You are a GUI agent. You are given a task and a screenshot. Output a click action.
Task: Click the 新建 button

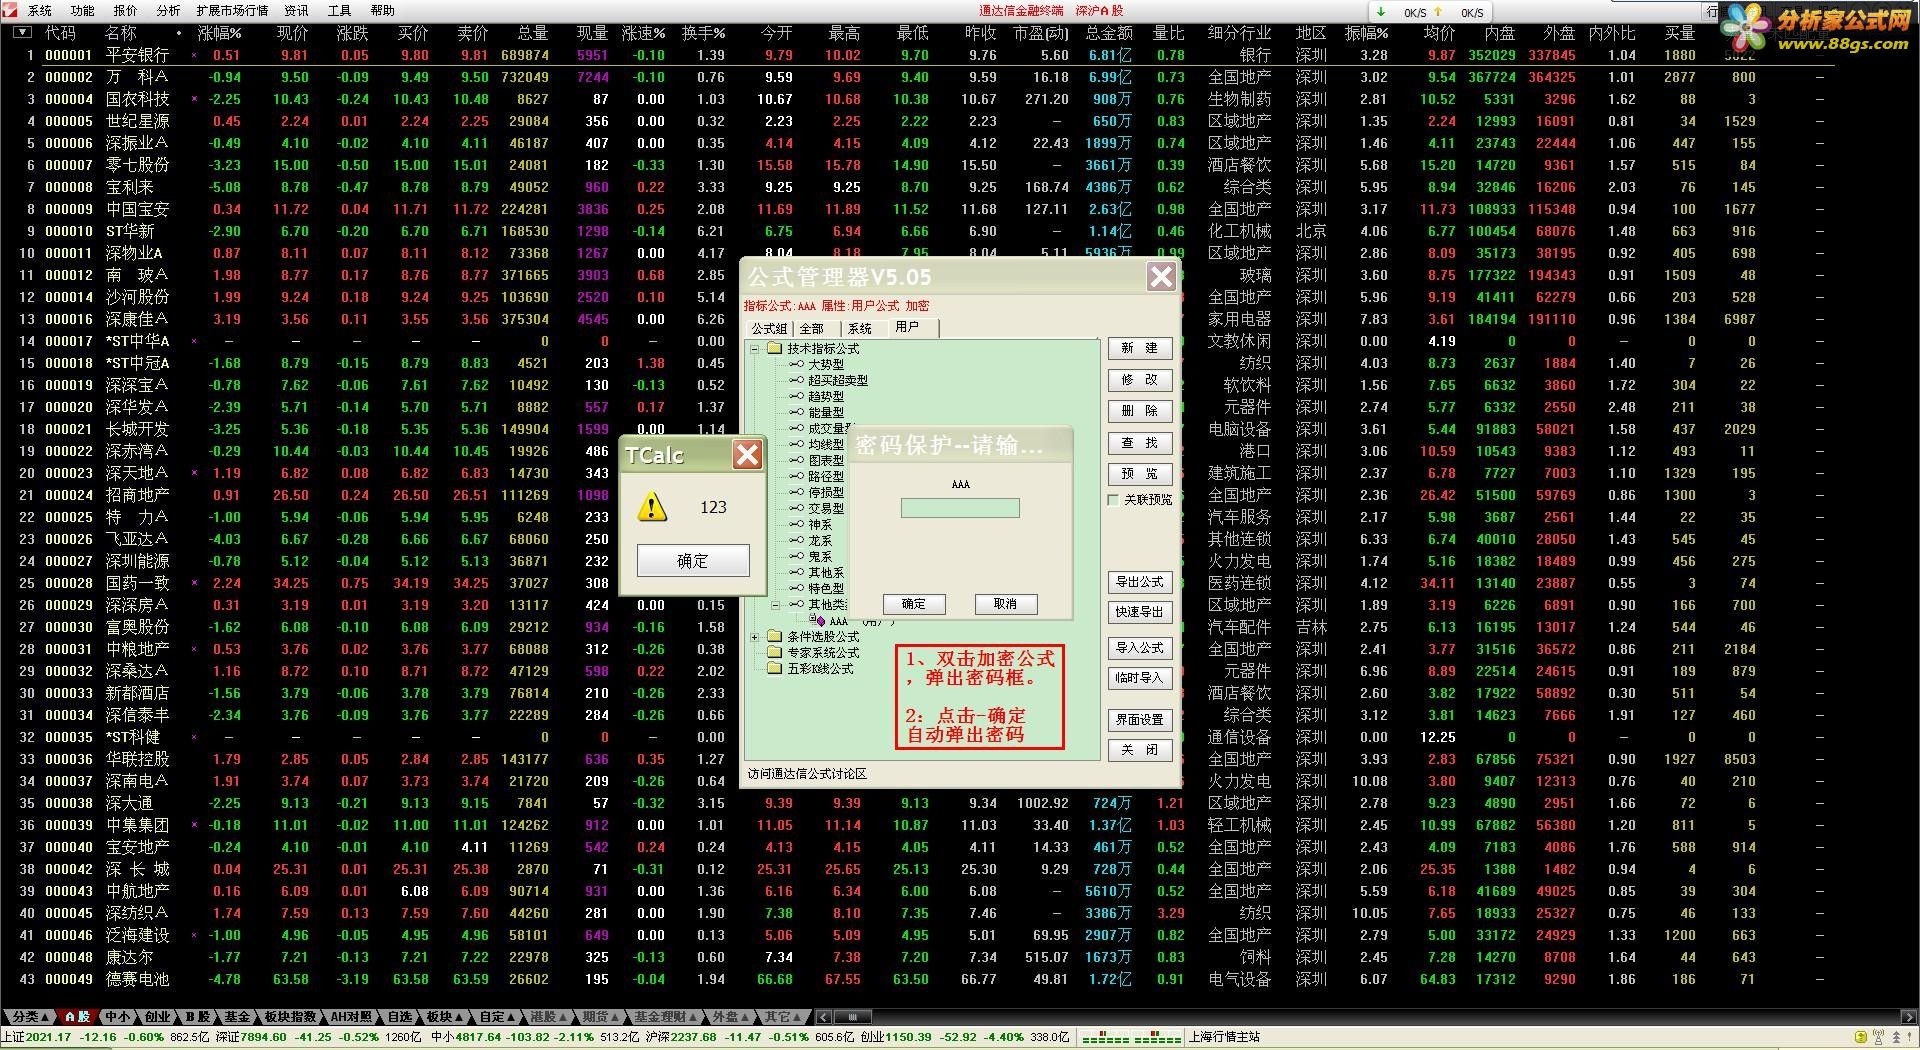(1139, 349)
